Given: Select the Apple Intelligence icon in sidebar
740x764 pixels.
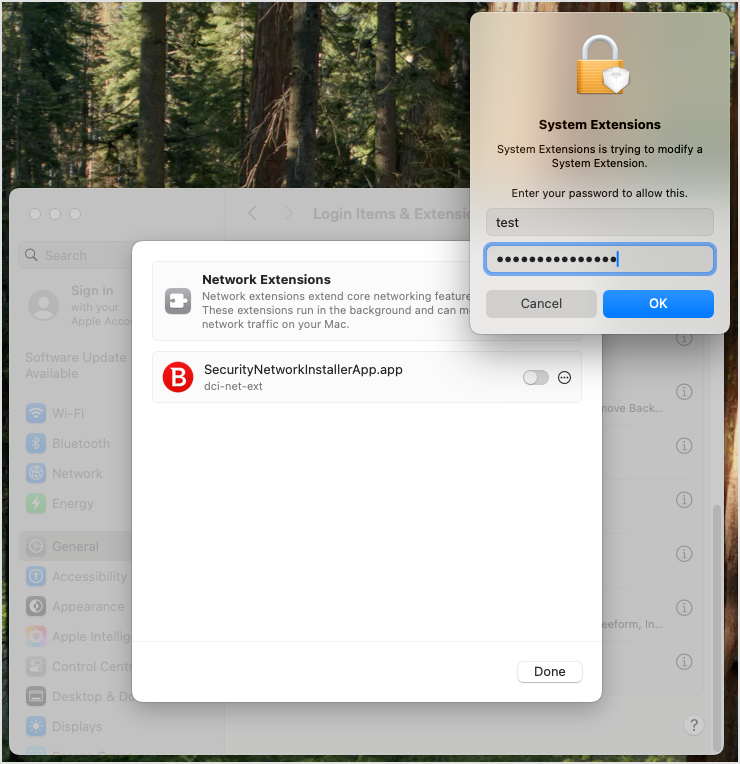Looking at the screenshot, I should click(x=36, y=636).
